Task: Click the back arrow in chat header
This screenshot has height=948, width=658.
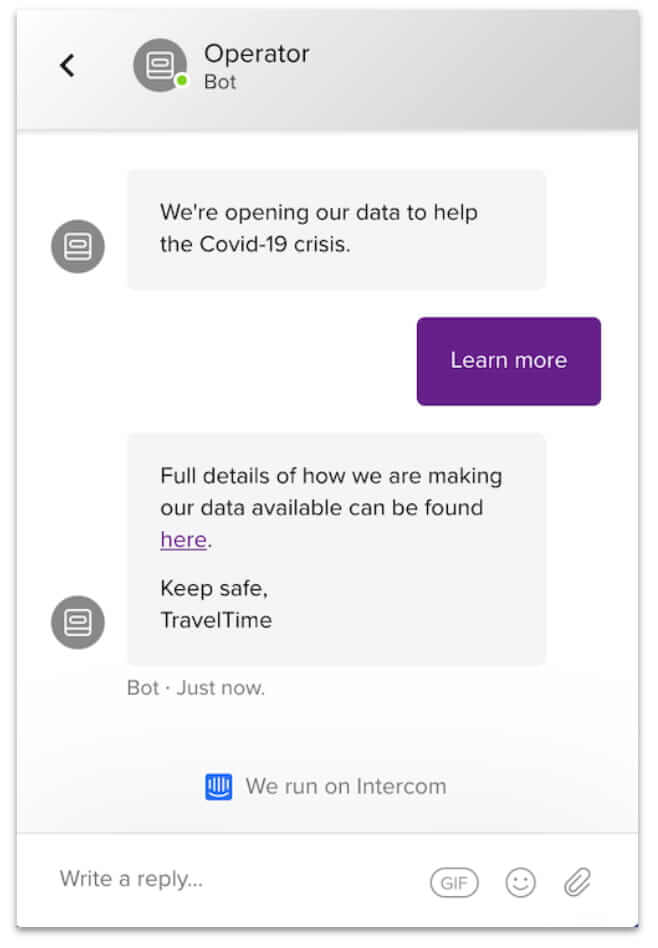Action: tap(67, 66)
